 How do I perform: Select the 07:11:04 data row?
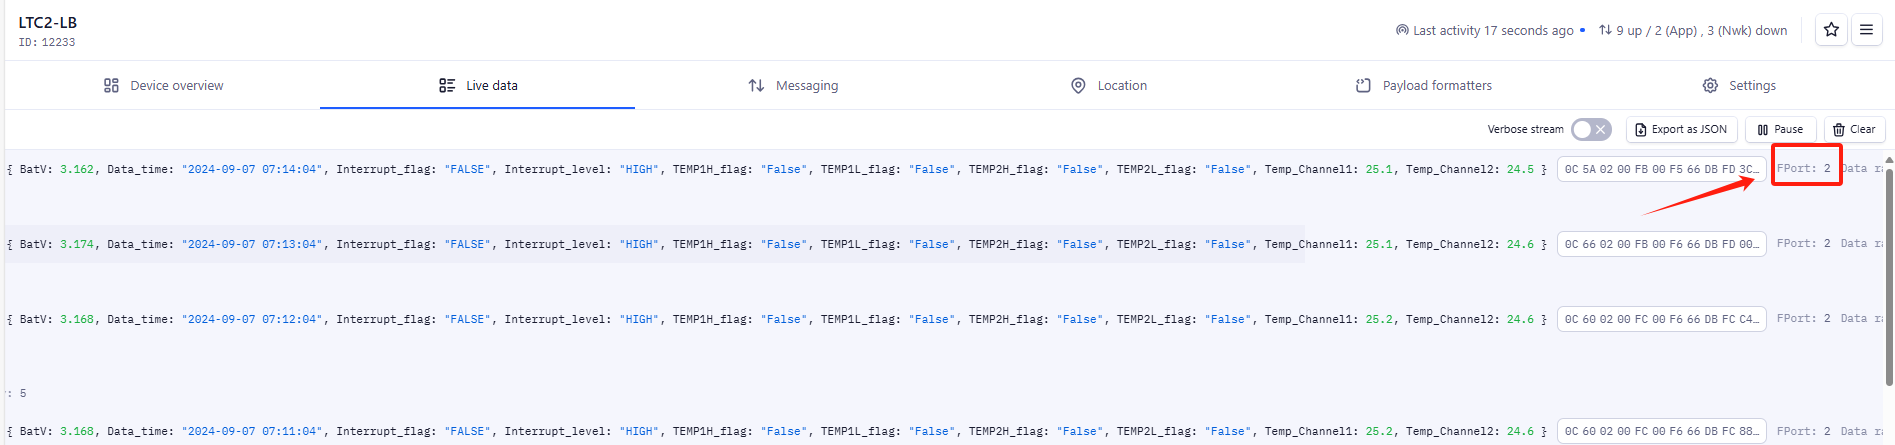click(x=945, y=431)
